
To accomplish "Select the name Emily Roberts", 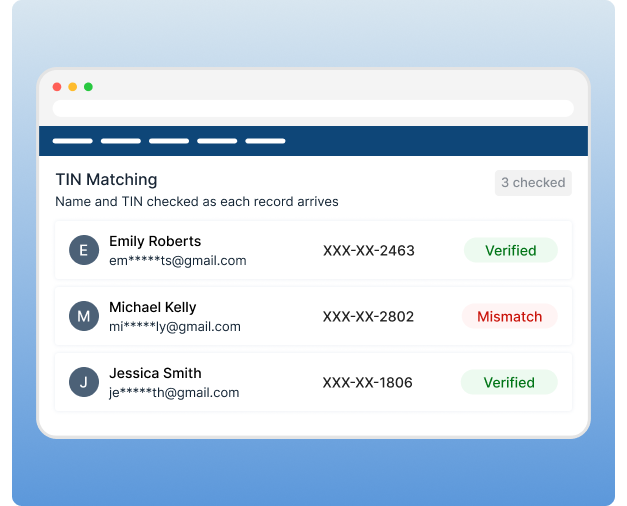I will (x=155, y=241).
